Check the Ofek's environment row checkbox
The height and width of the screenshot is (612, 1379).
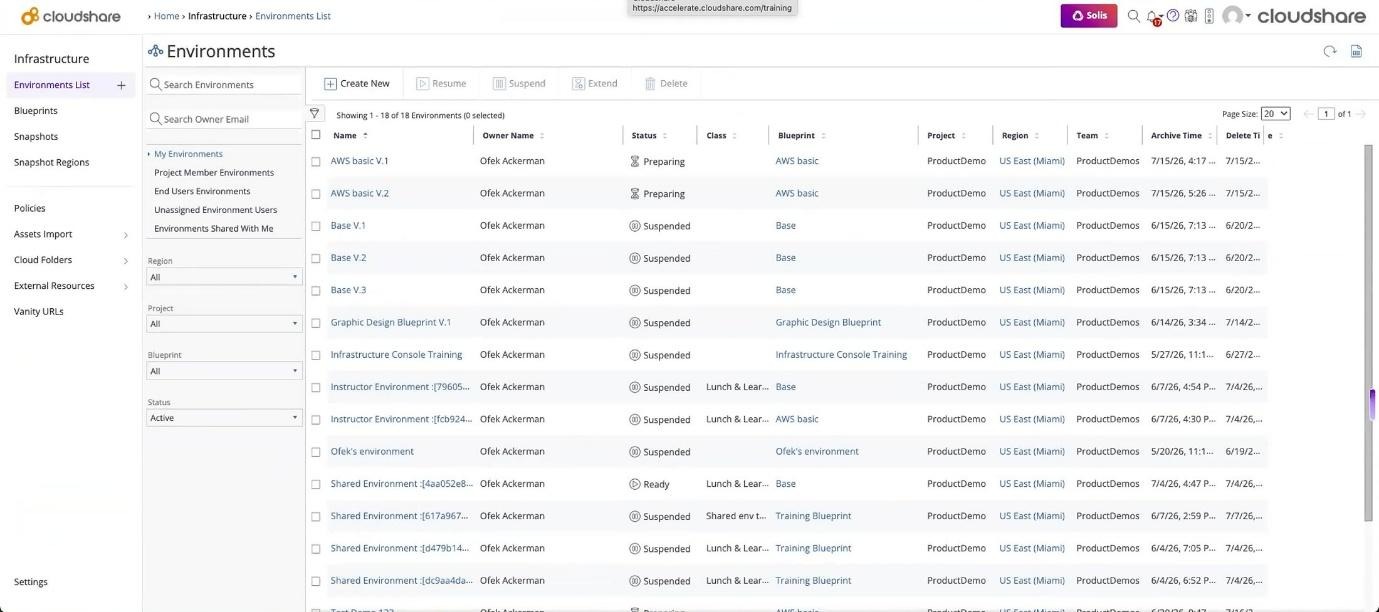coord(316,452)
